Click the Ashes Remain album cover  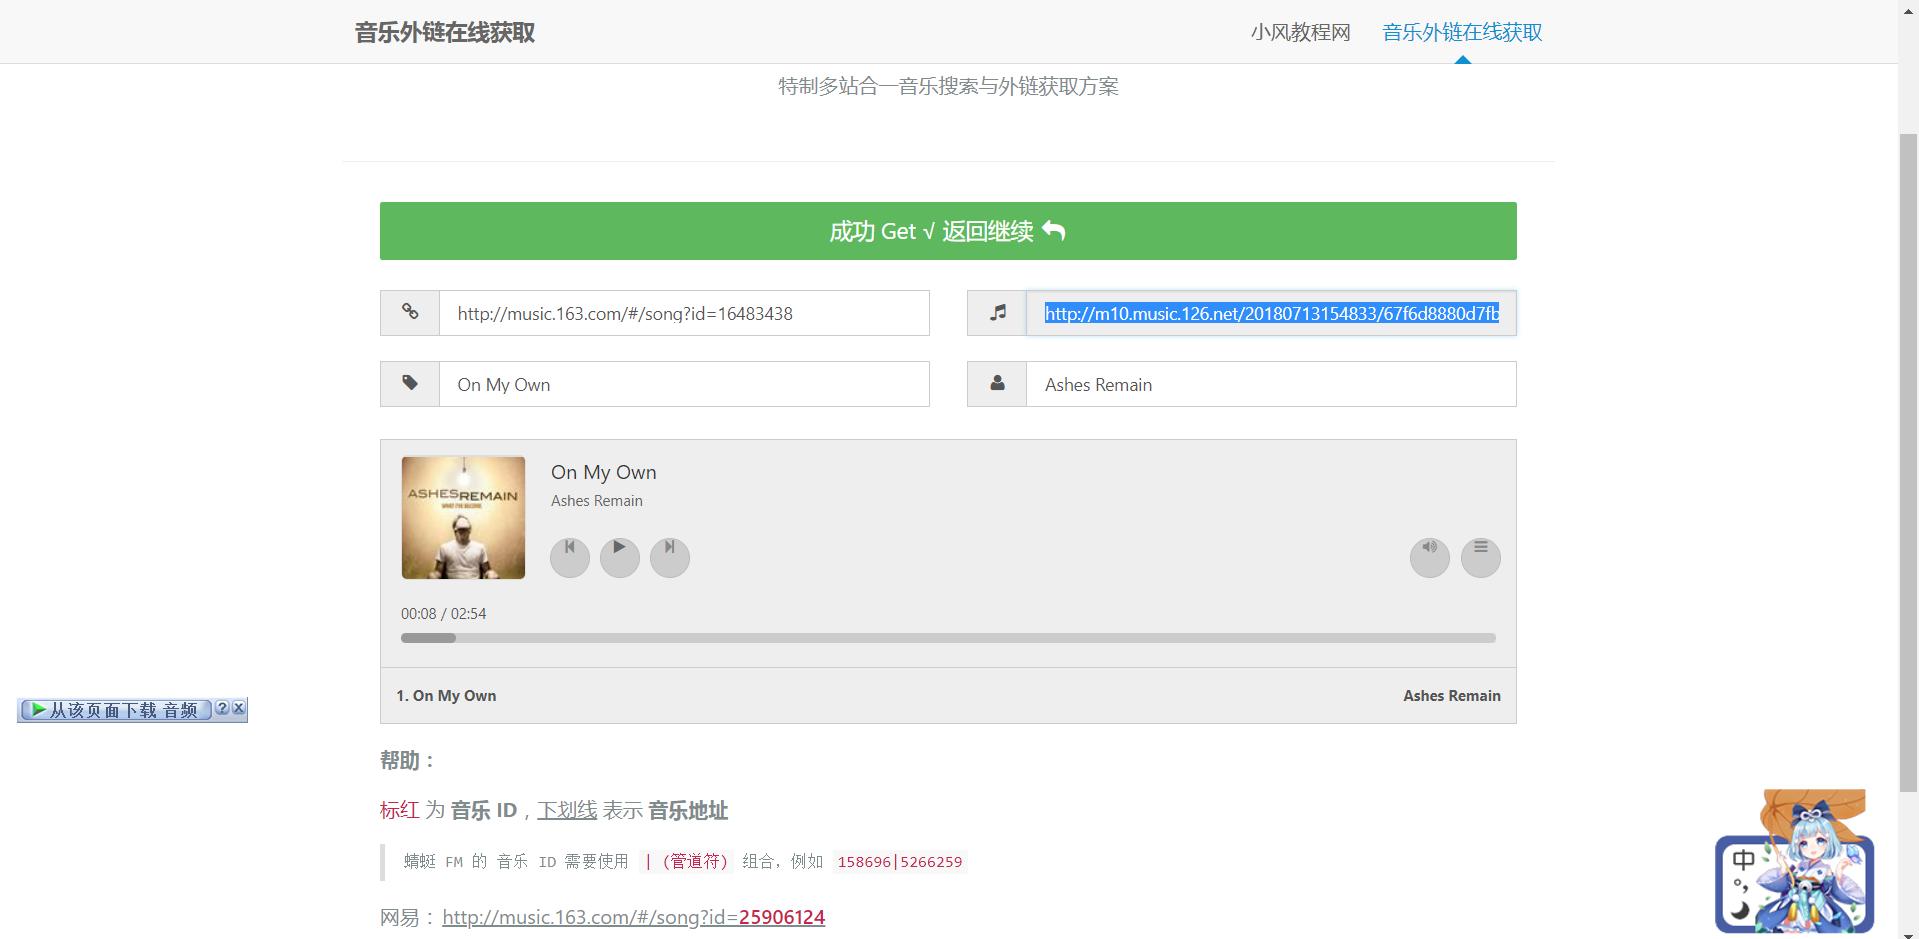[462, 517]
